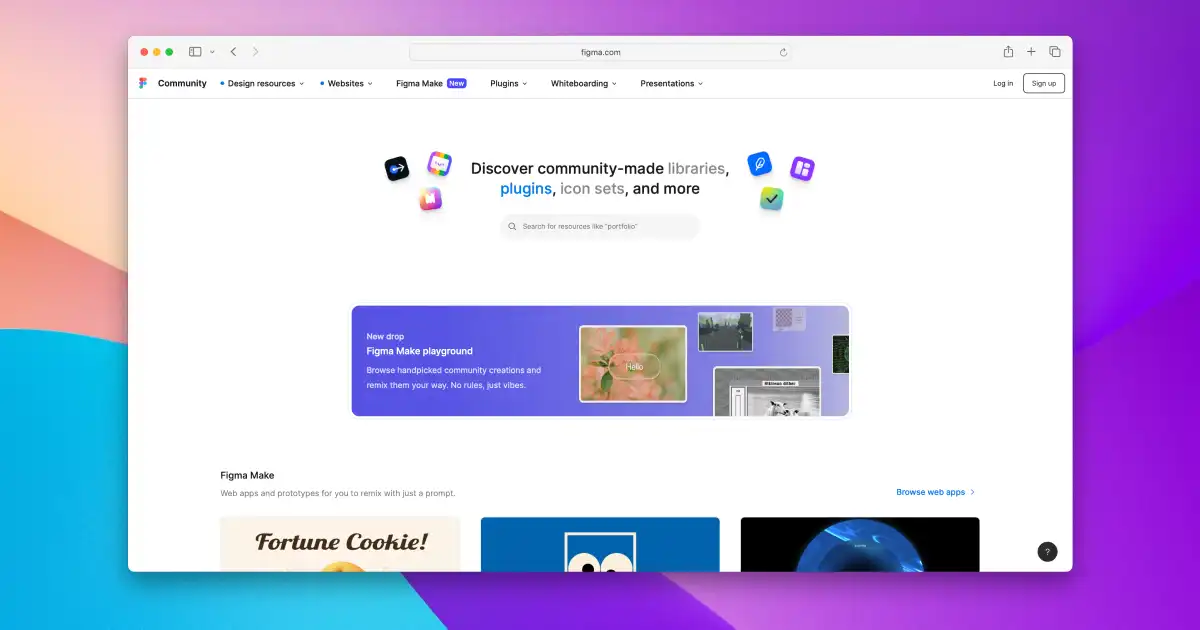Click the word libraries in the heading
This screenshot has width=1200, height=630.
697,168
